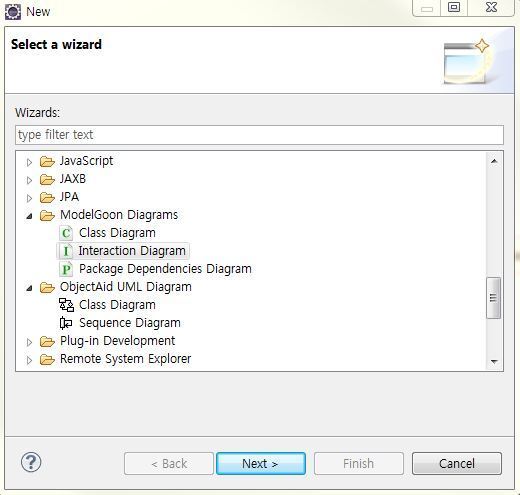
Task: Open help with the question mark icon
Action: [31, 462]
